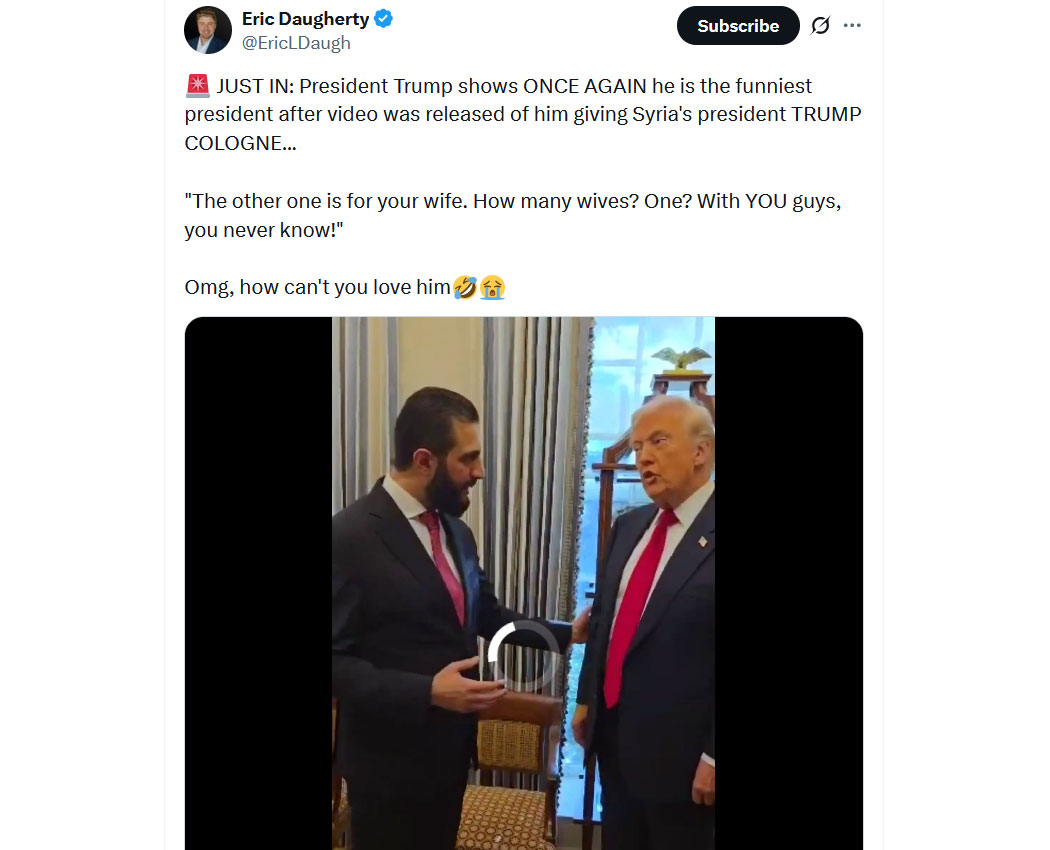Play the embedded Oval Office video
1050x850 pixels.
523,583
